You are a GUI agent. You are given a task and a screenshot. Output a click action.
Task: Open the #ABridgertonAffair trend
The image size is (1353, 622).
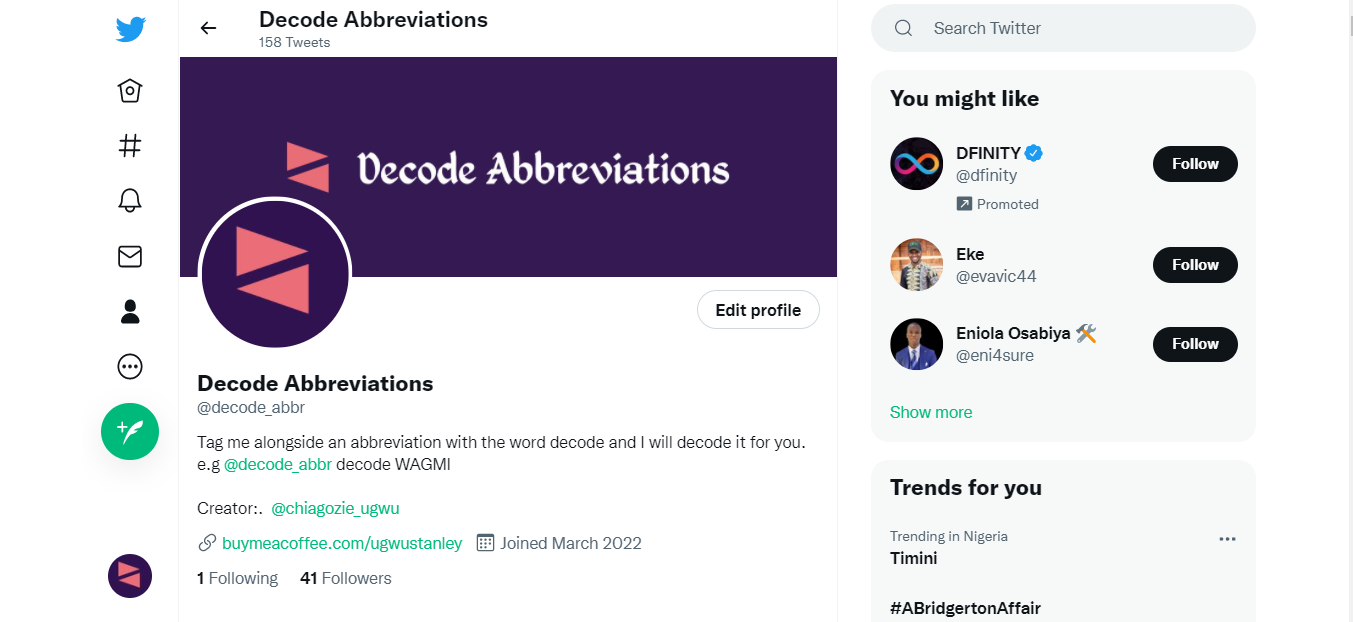965,608
